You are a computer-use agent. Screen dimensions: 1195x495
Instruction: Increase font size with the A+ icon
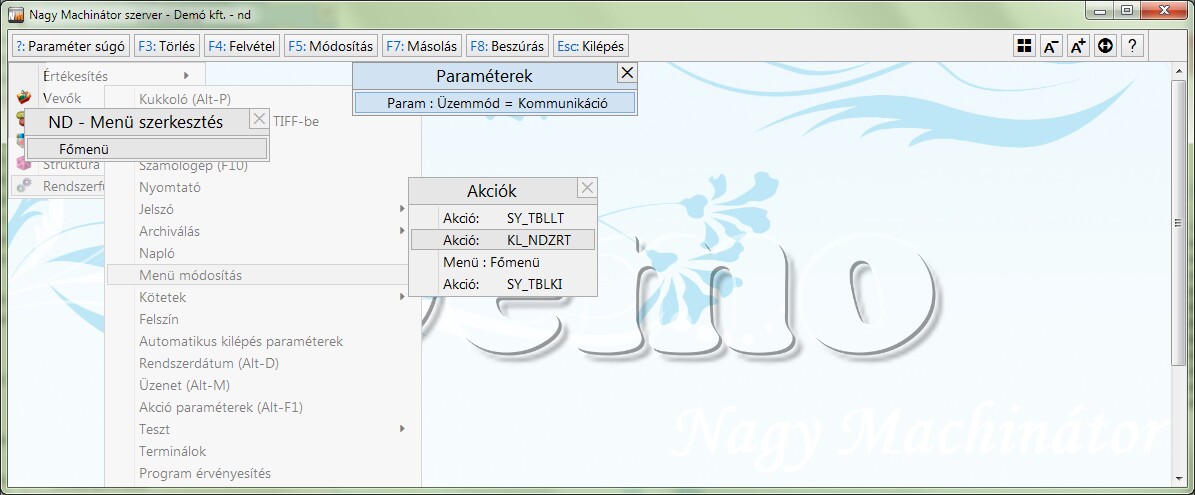pyautogui.click(x=1078, y=46)
